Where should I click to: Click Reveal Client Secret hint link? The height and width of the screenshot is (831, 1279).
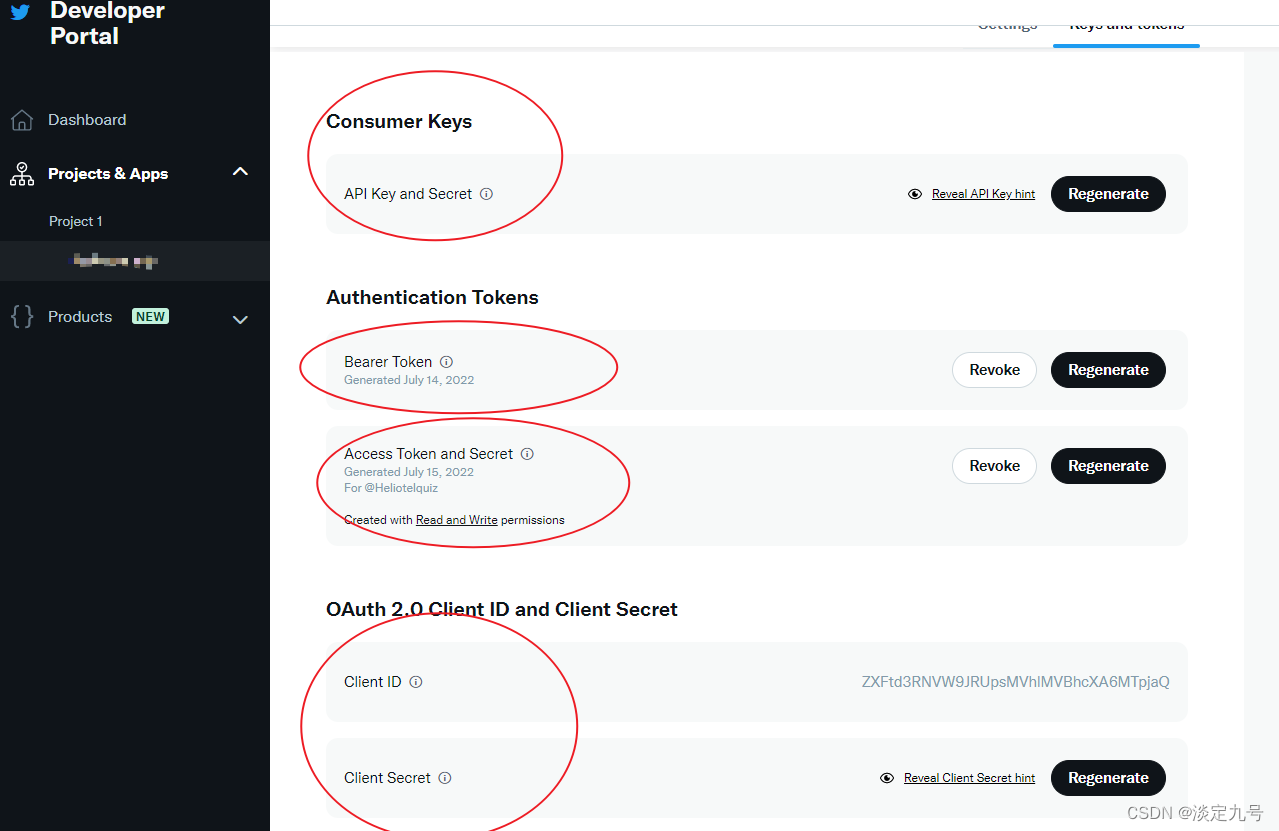pyautogui.click(x=969, y=778)
